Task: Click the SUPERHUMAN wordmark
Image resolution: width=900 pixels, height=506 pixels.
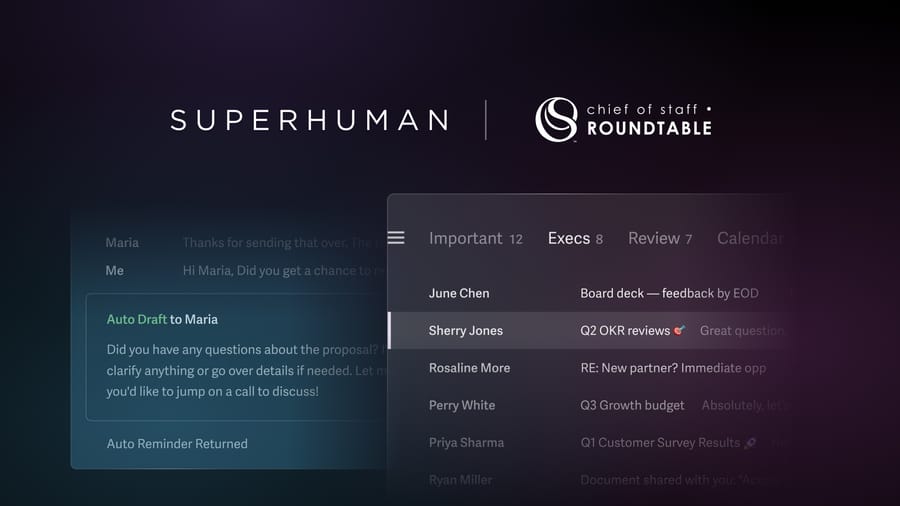Action: pyautogui.click(x=310, y=120)
